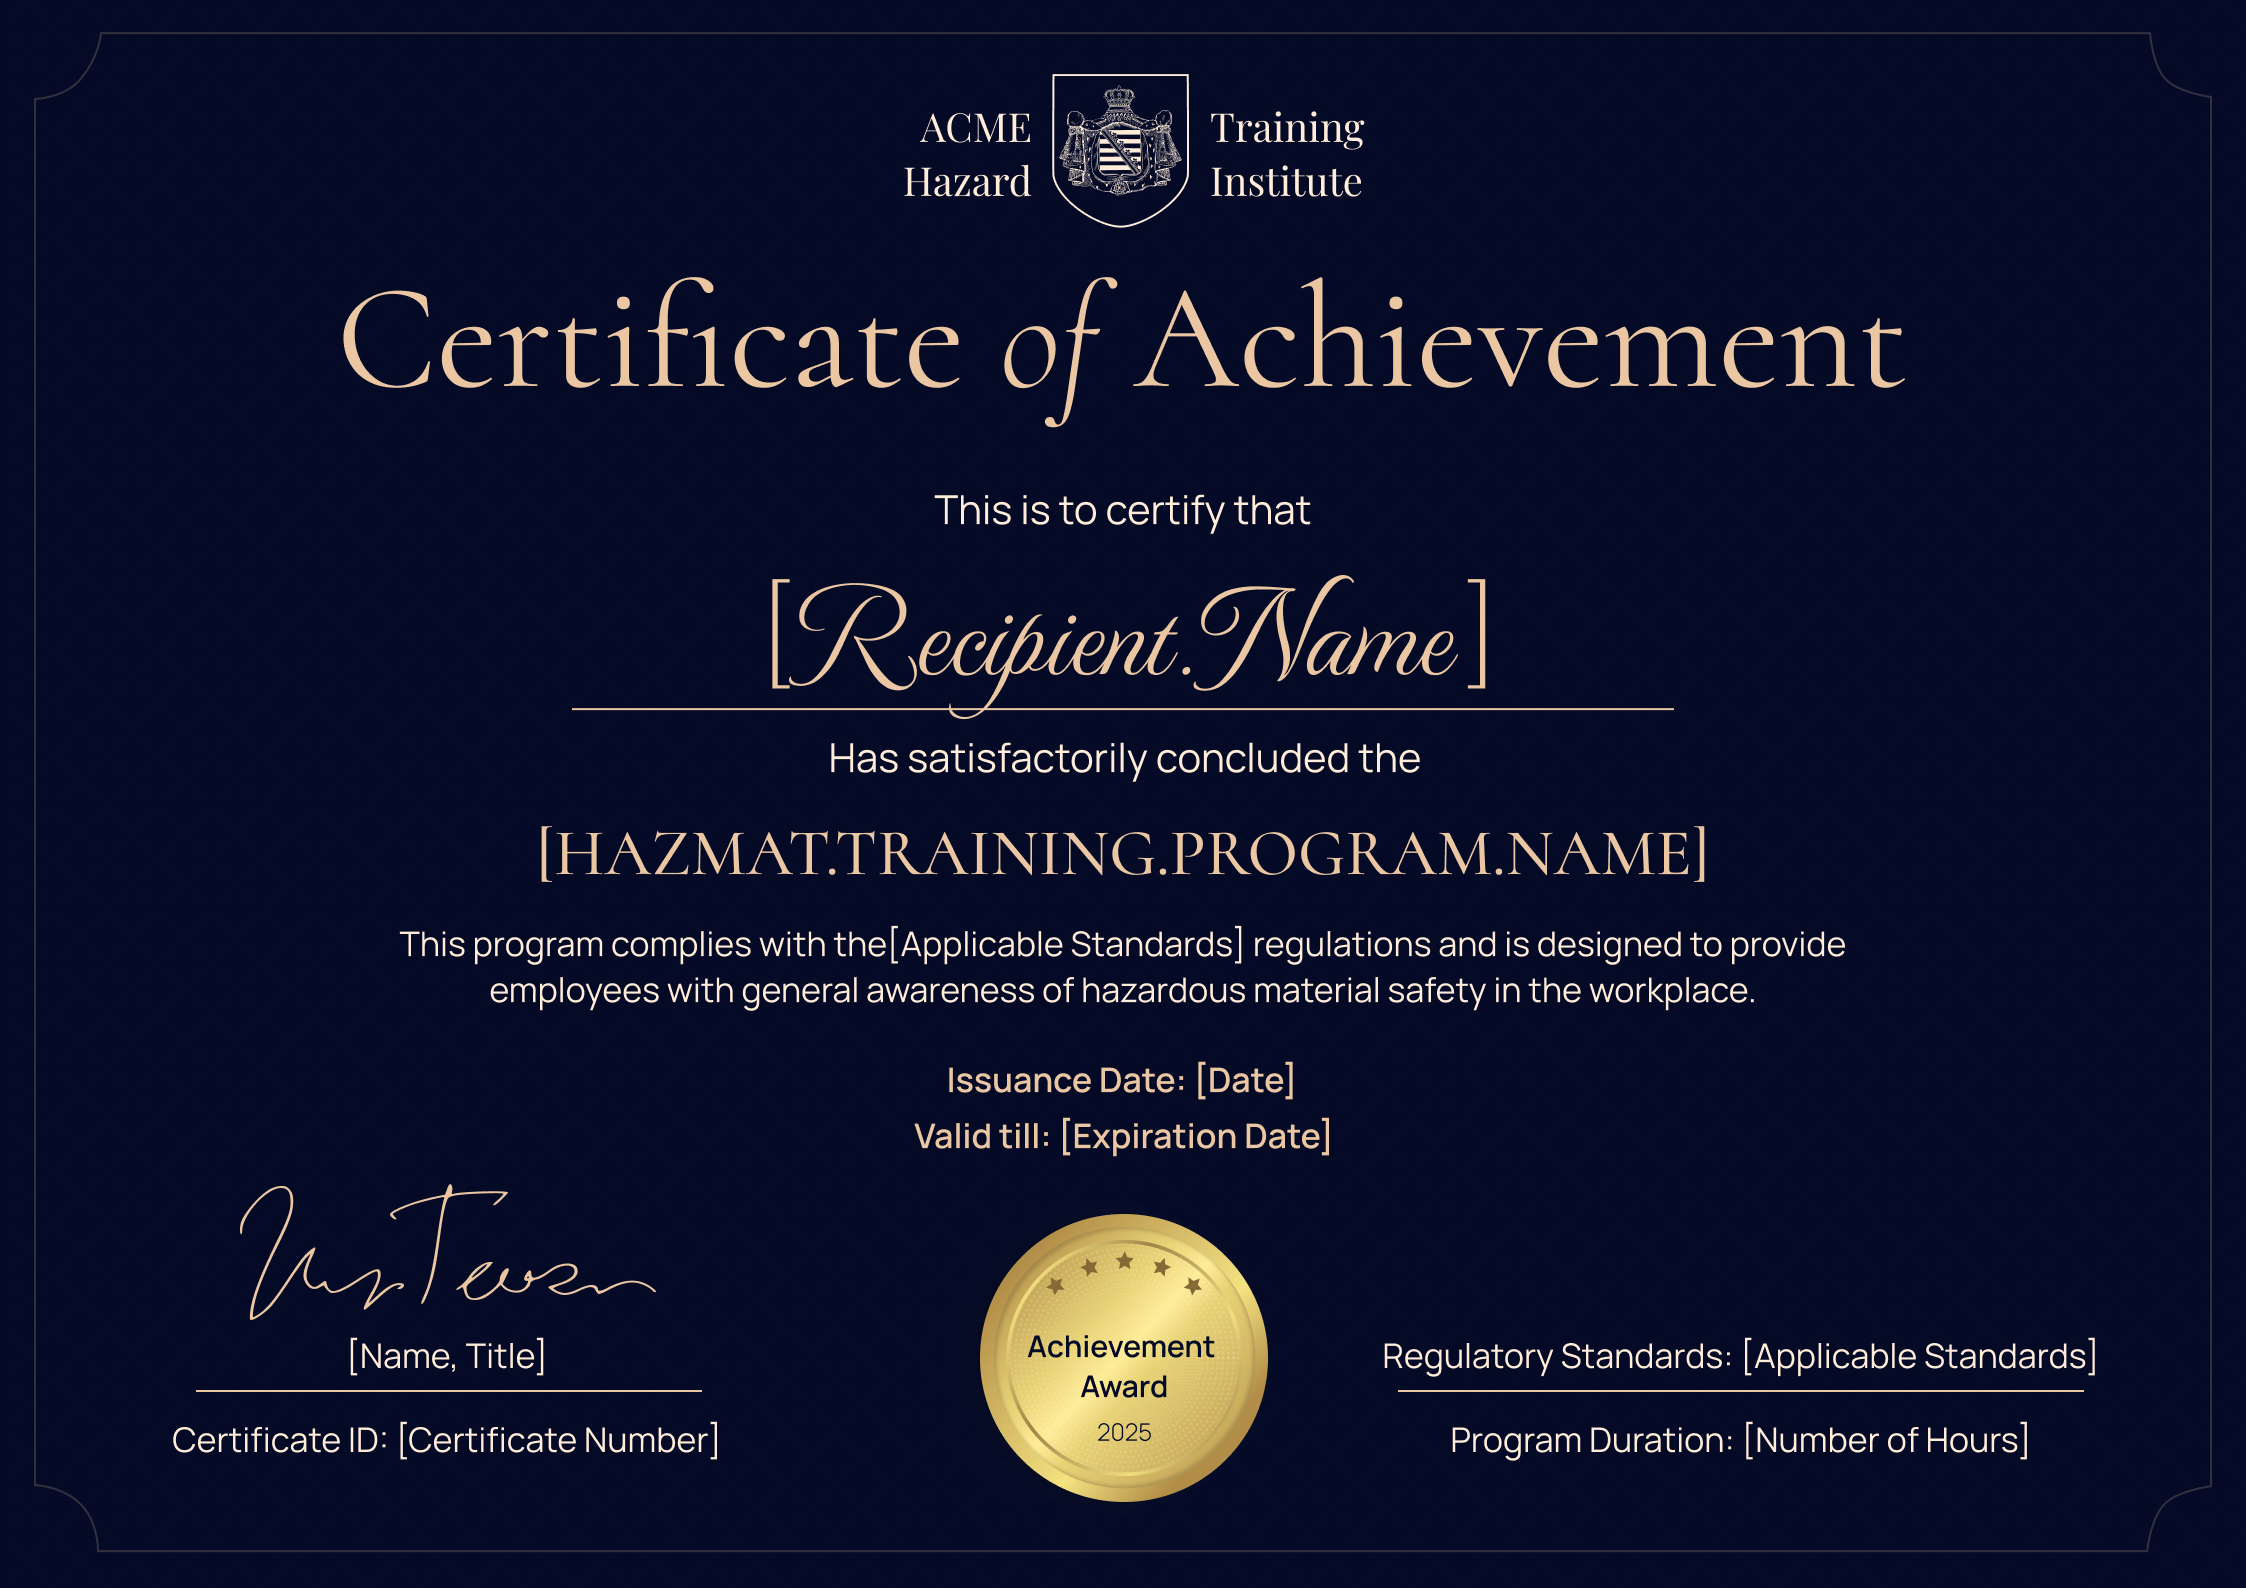Select the [HAZMAT.TRAINING.PROGRAM.NAME] placeholder

(x=1122, y=856)
